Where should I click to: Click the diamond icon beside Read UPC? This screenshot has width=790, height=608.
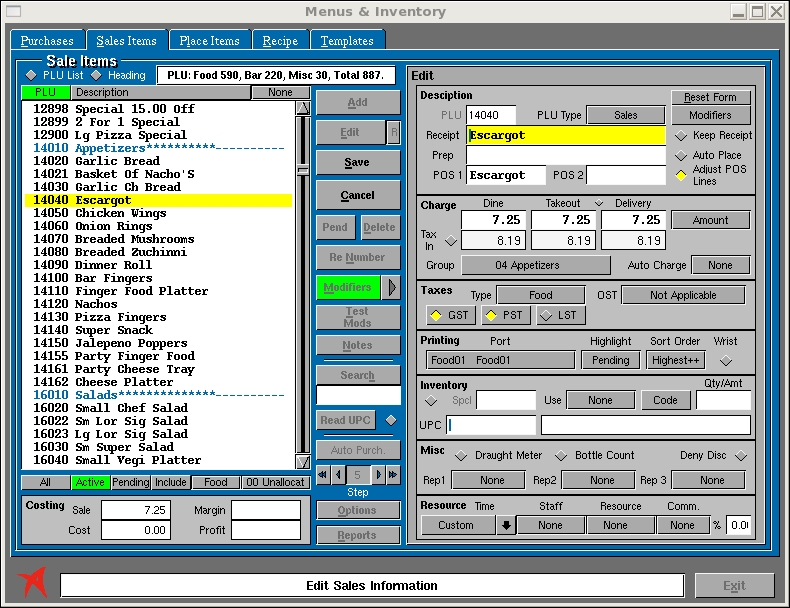pyautogui.click(x=391, y=420)
